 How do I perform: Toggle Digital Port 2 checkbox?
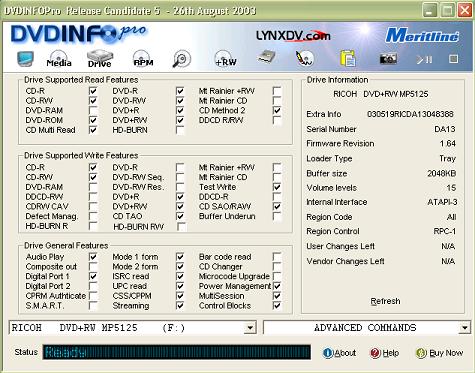click(93, 286)
